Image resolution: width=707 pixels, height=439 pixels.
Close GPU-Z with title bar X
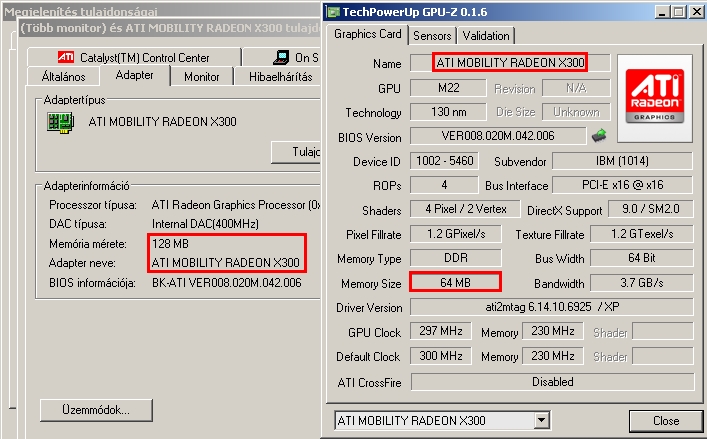point(696,12)
